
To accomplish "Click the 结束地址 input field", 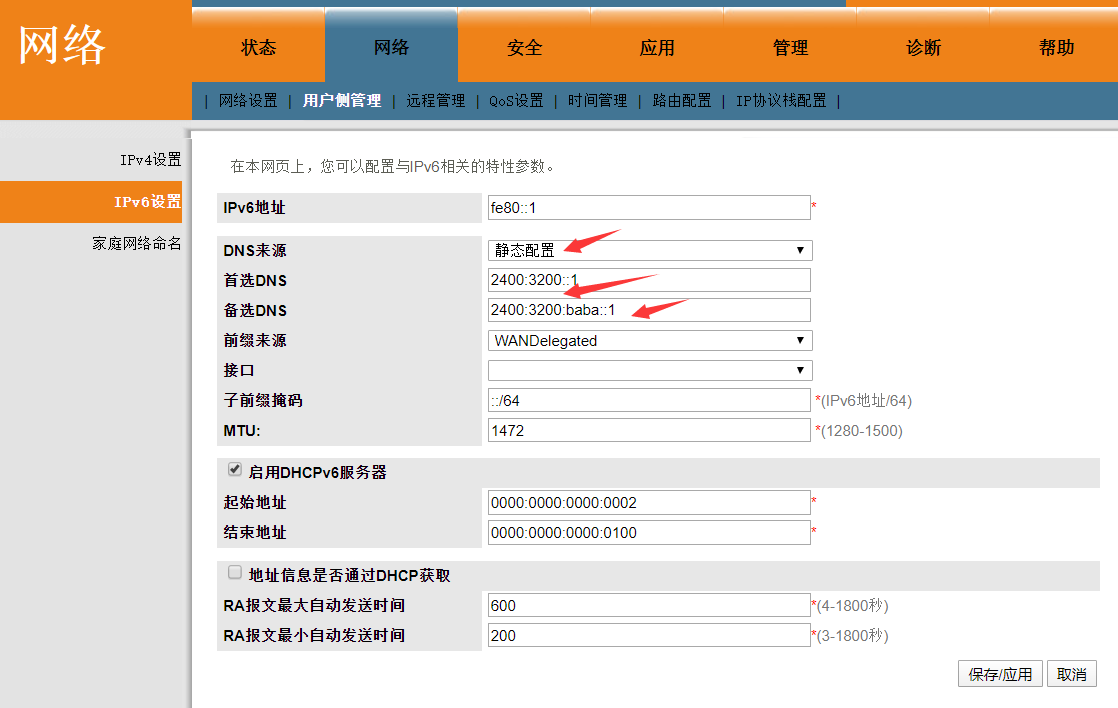I will [649, 533].
